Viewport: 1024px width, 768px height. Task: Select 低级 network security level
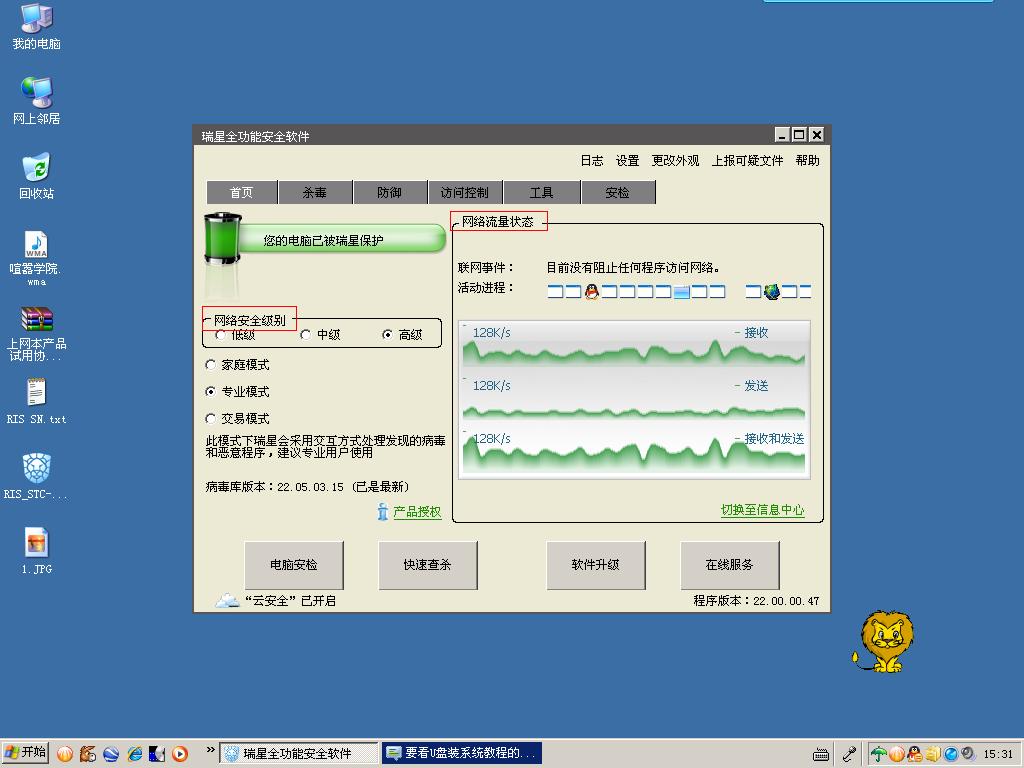point(235,335)
